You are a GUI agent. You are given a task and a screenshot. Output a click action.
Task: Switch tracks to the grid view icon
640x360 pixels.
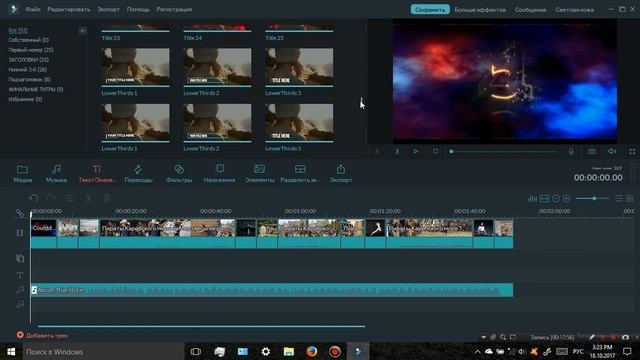pyautogui.click(x=630, y=198)
